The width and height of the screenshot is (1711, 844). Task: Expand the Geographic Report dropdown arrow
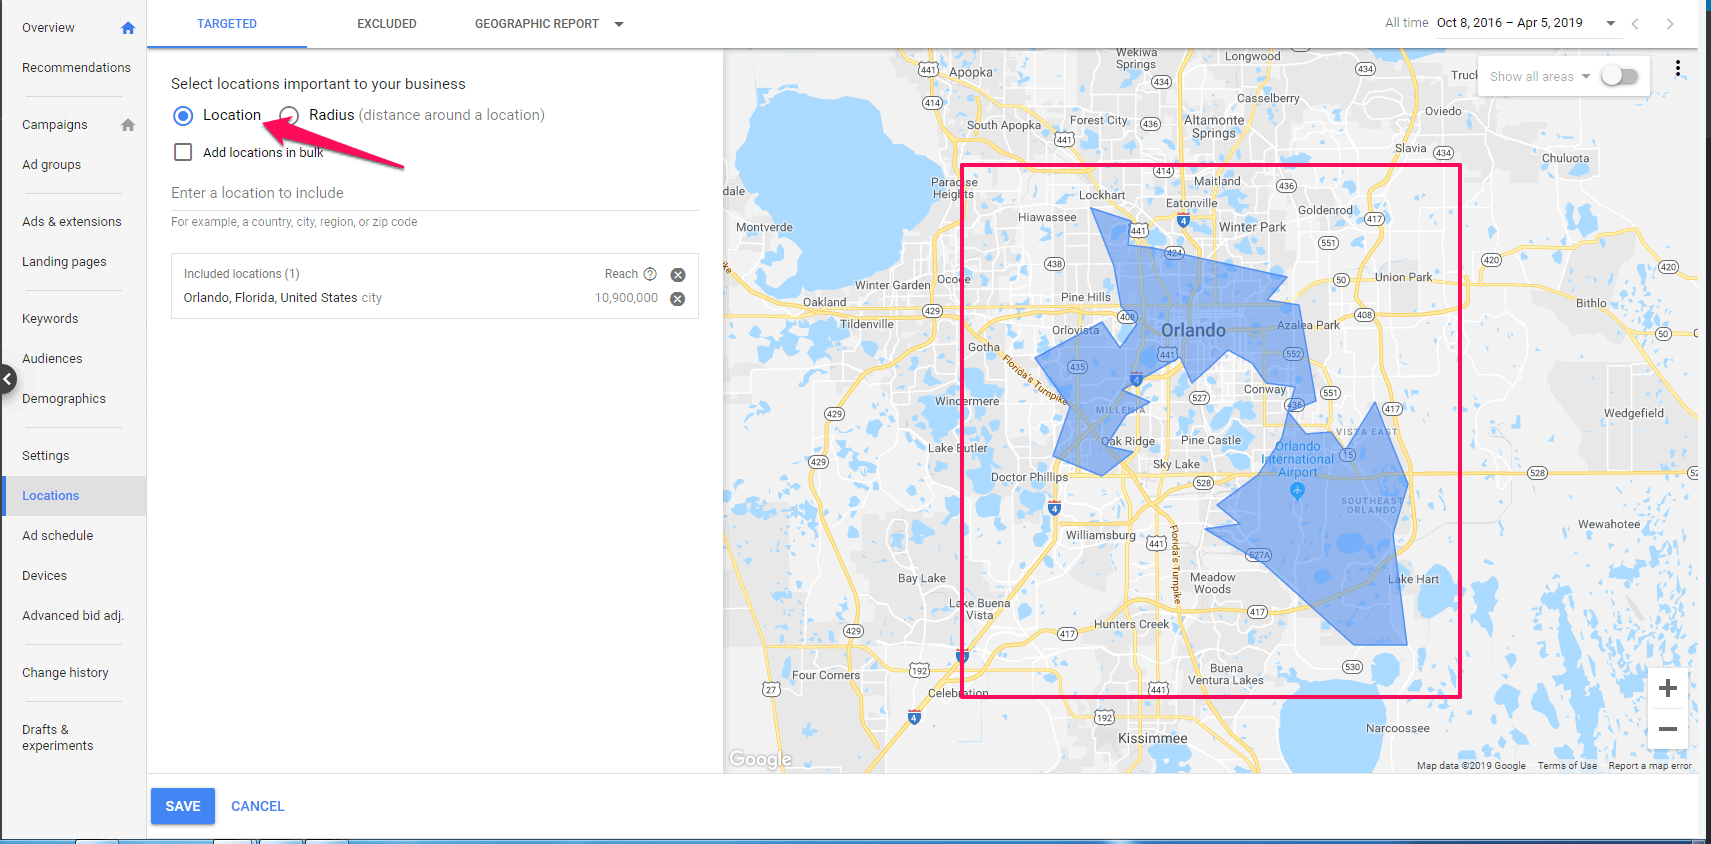619,24
